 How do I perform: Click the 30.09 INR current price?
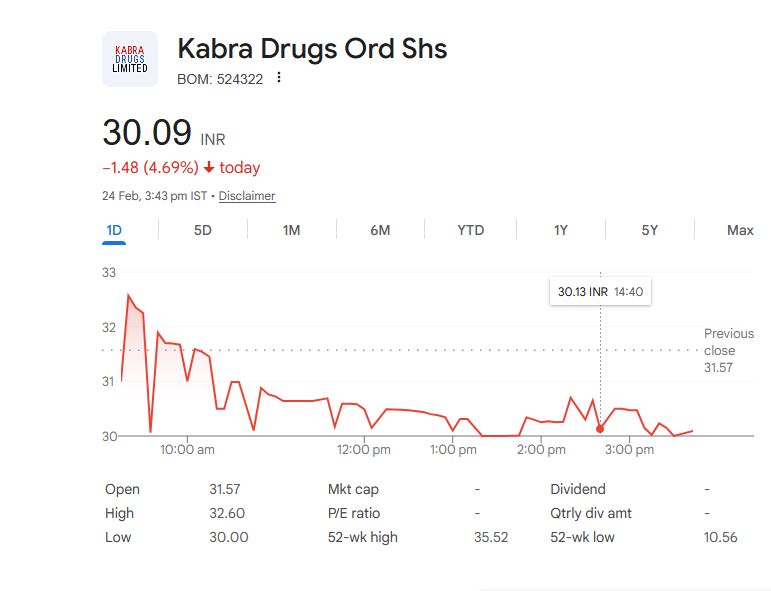click(147, 133)
